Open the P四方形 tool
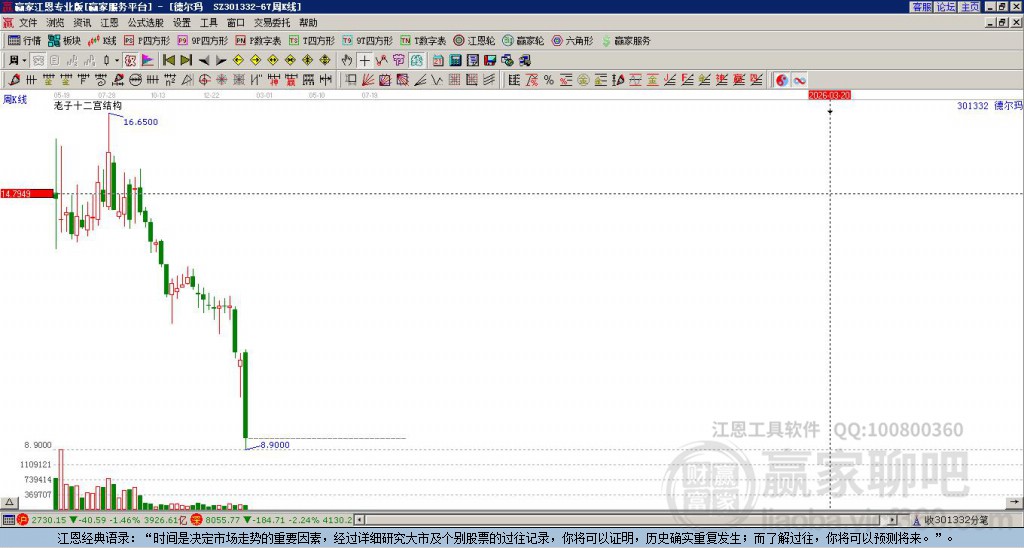This screenshot has height=548, width=1024. pyautogui.click(x=147, y=40)
